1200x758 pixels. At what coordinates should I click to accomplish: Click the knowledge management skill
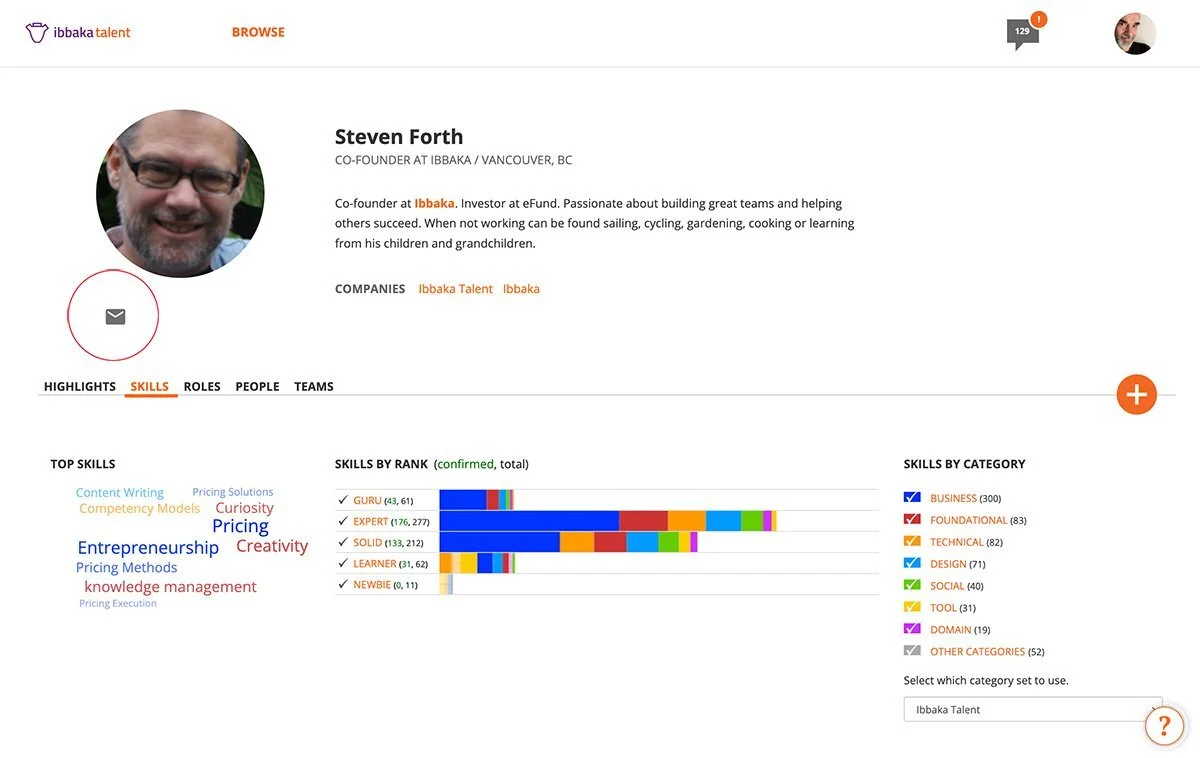(x=170, y=587)
